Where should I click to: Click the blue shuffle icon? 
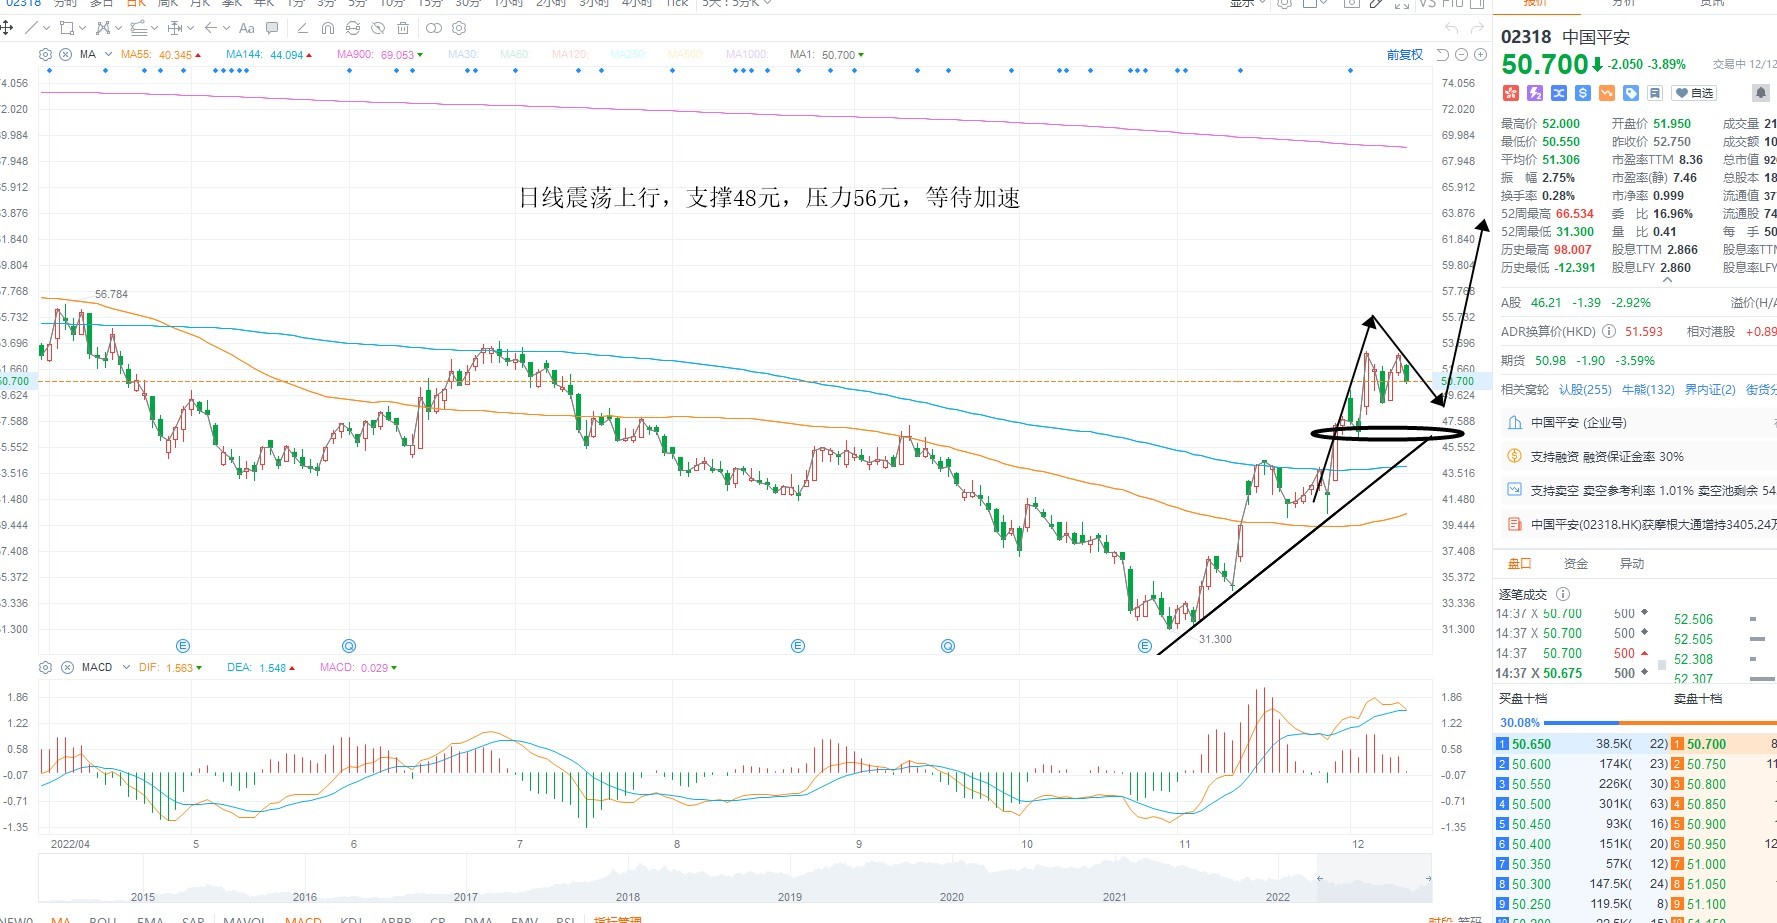click(x=1559, y=93)
